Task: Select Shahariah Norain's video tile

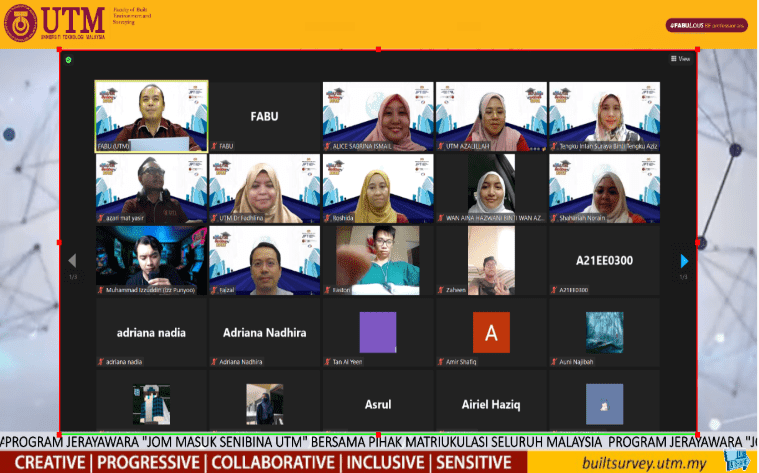Action: click(x=605, y=188)
